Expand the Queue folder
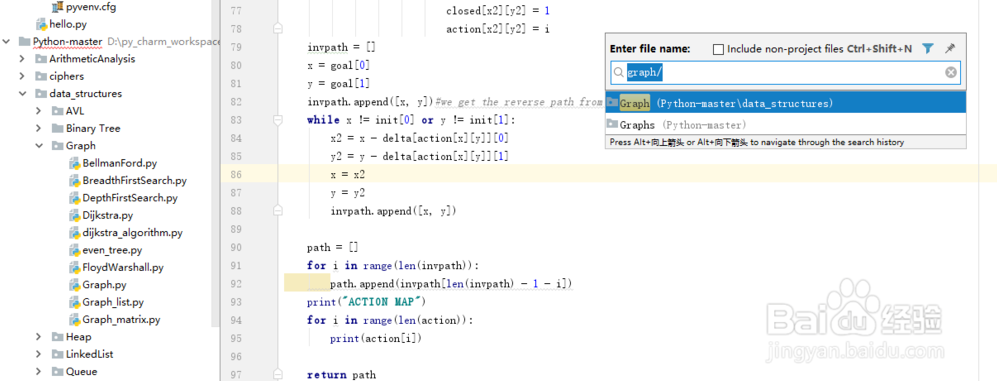 pos(39,371)
